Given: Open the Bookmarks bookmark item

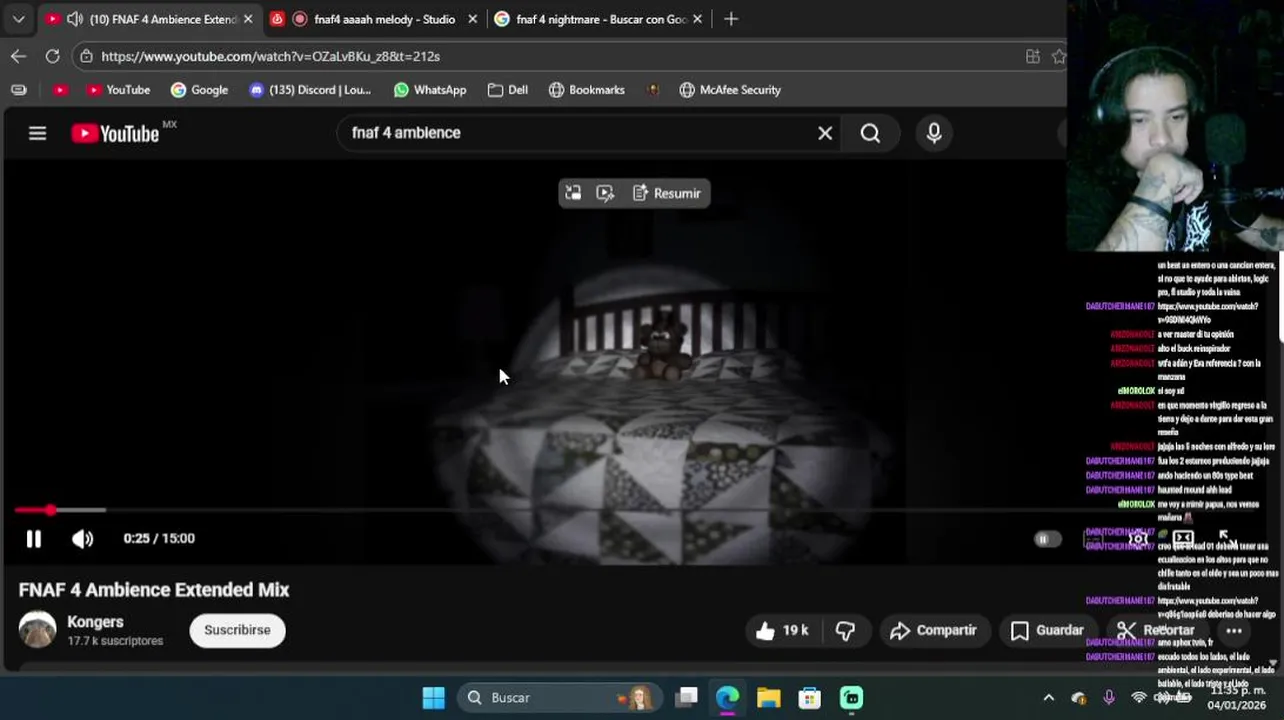Looking at the screenshot, I should click(587, 90).
